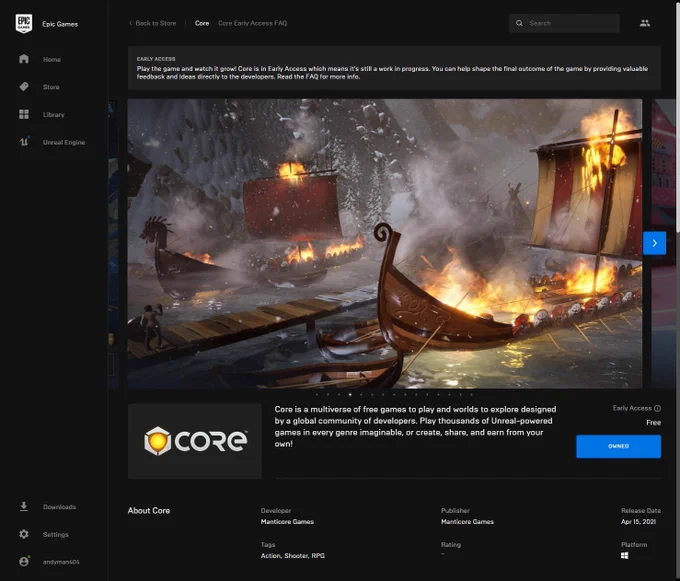
Task: Select the Core tab
Action: click(x=202, y=23)
